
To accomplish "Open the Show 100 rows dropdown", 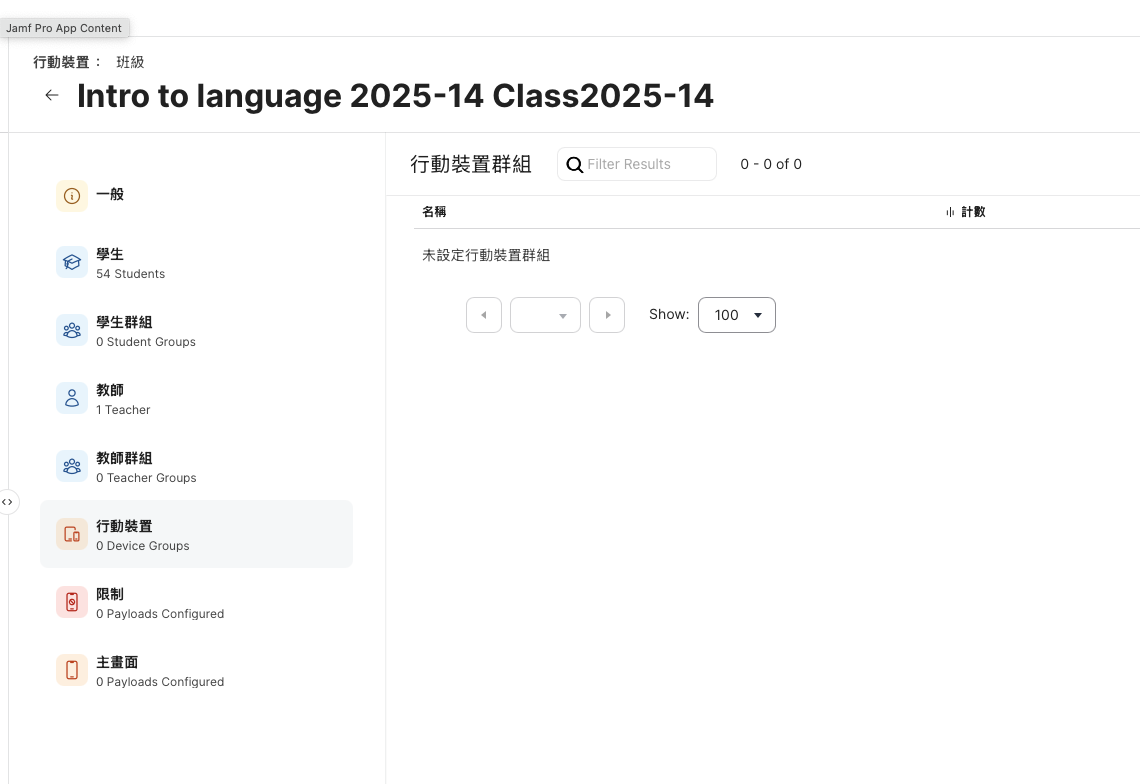I will 736,315.
